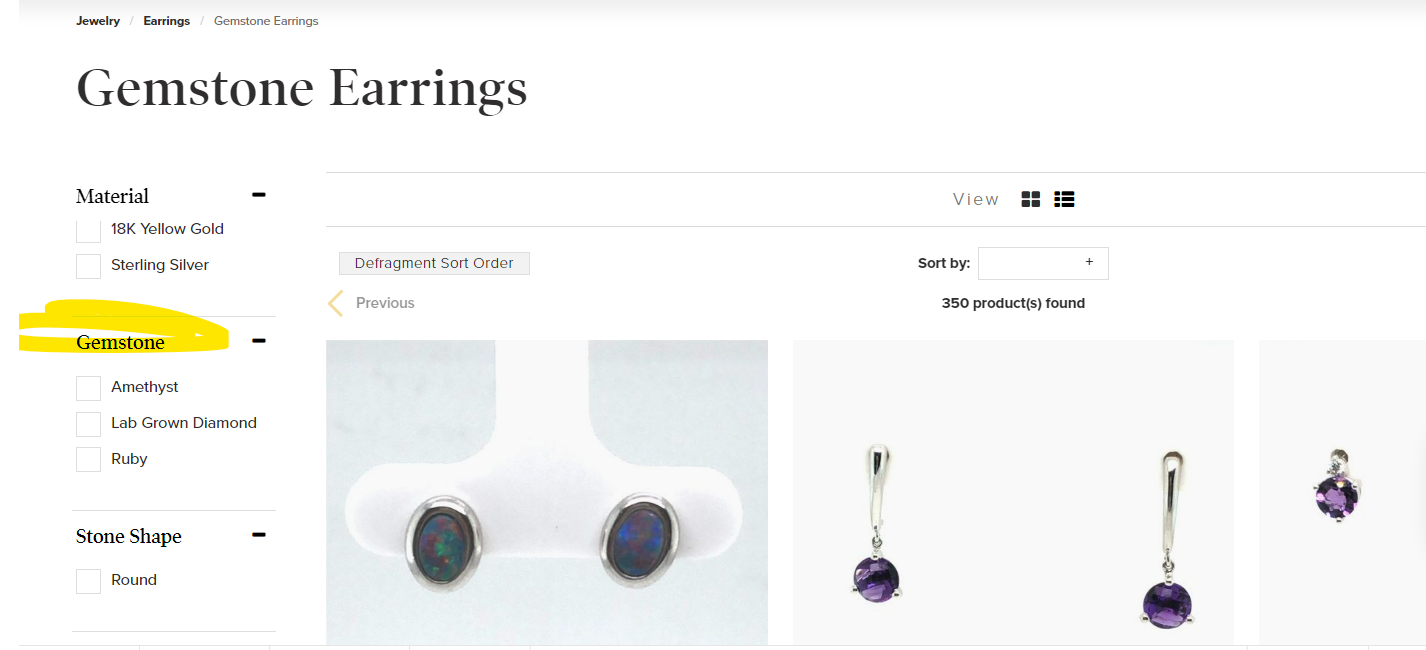Screen dimensions: 1426x650
Task: Collapse the Material filter section
Action: 259,195
